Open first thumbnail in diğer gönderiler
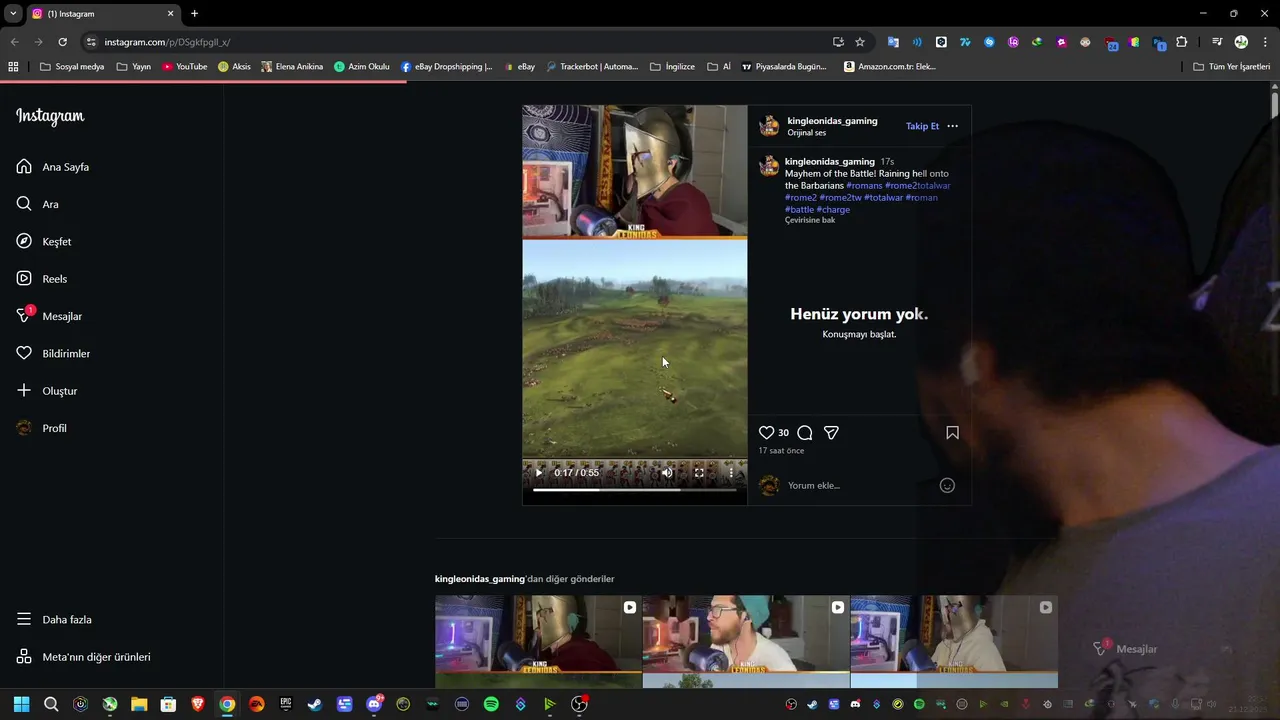 pyautogui.click(x=538, y=642)
